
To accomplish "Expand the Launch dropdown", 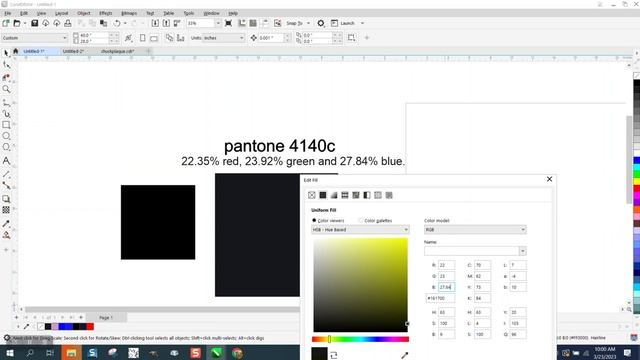I will [362, 23].
